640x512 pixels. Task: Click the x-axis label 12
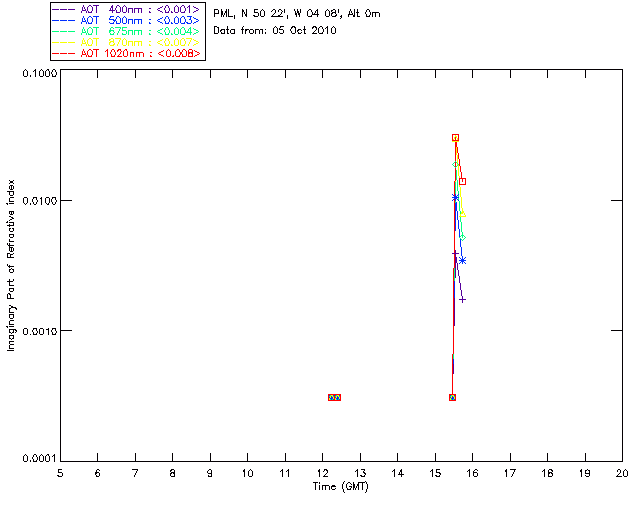[x=322, y=473]
